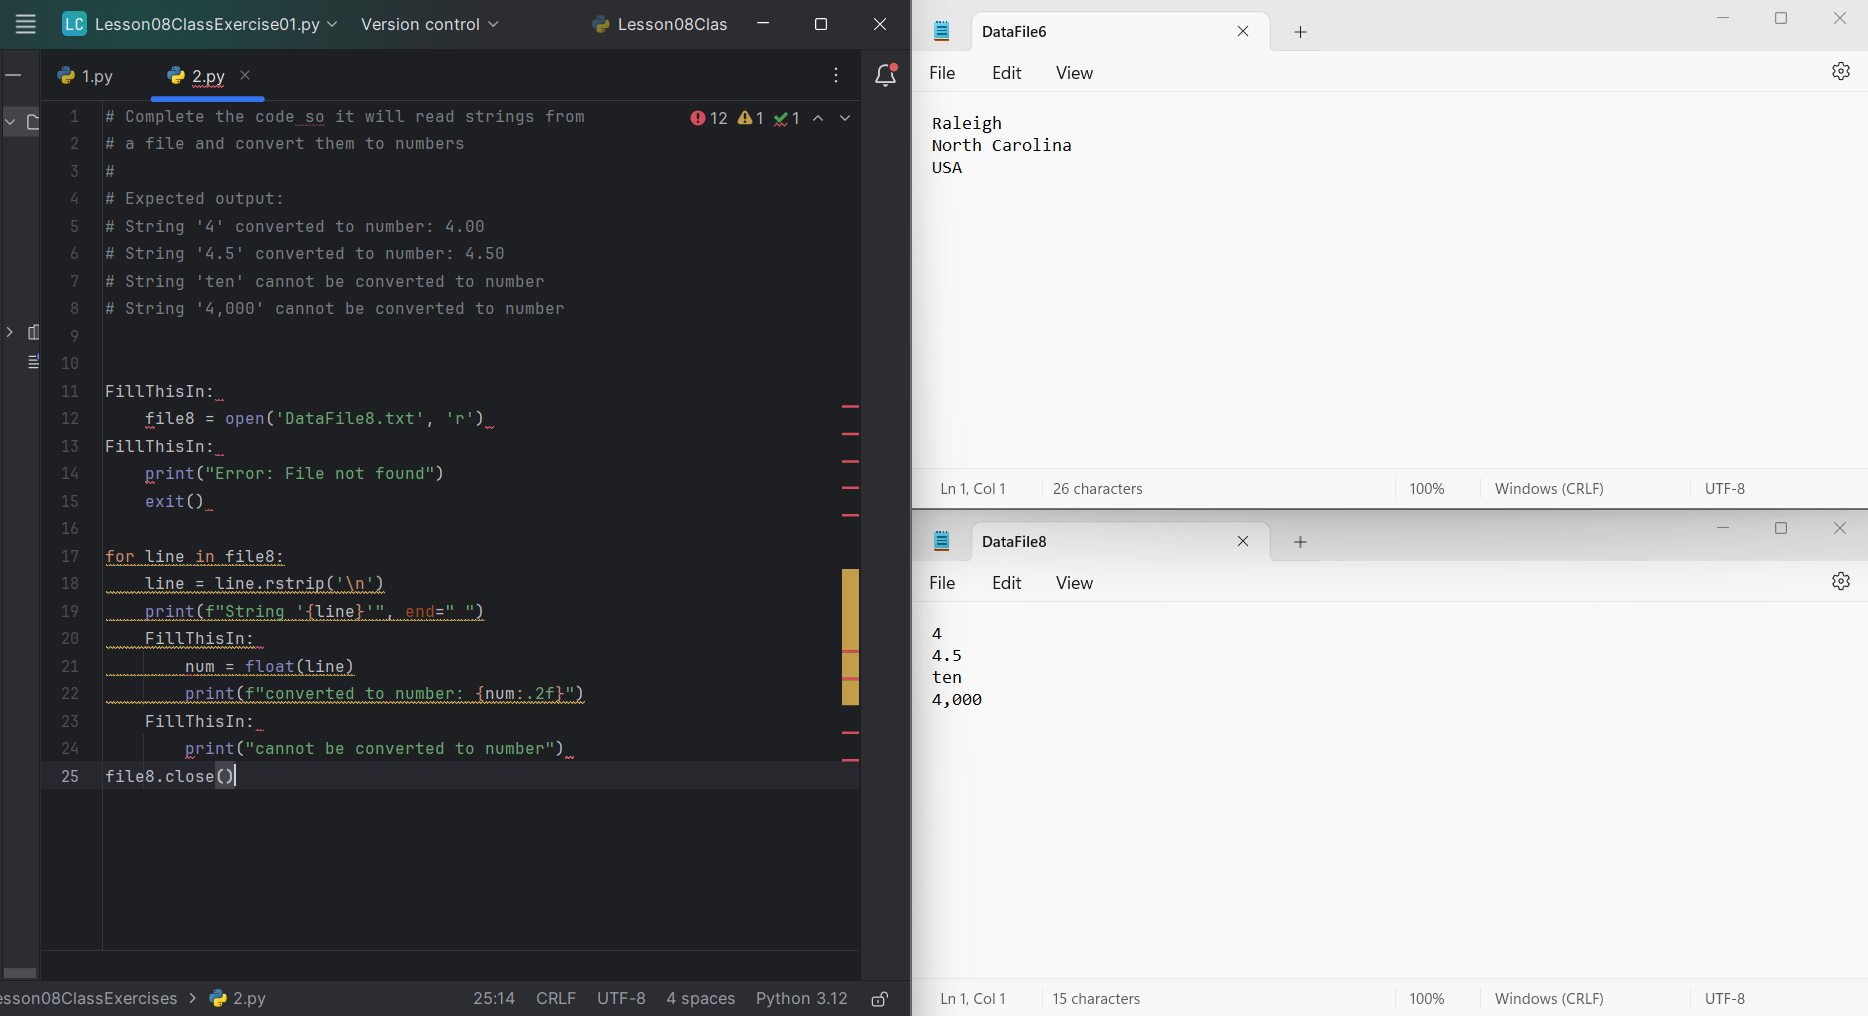Open the Structure tool window from the left sidebar
The image size is (1868, 1016).
[x=33, y=332]
